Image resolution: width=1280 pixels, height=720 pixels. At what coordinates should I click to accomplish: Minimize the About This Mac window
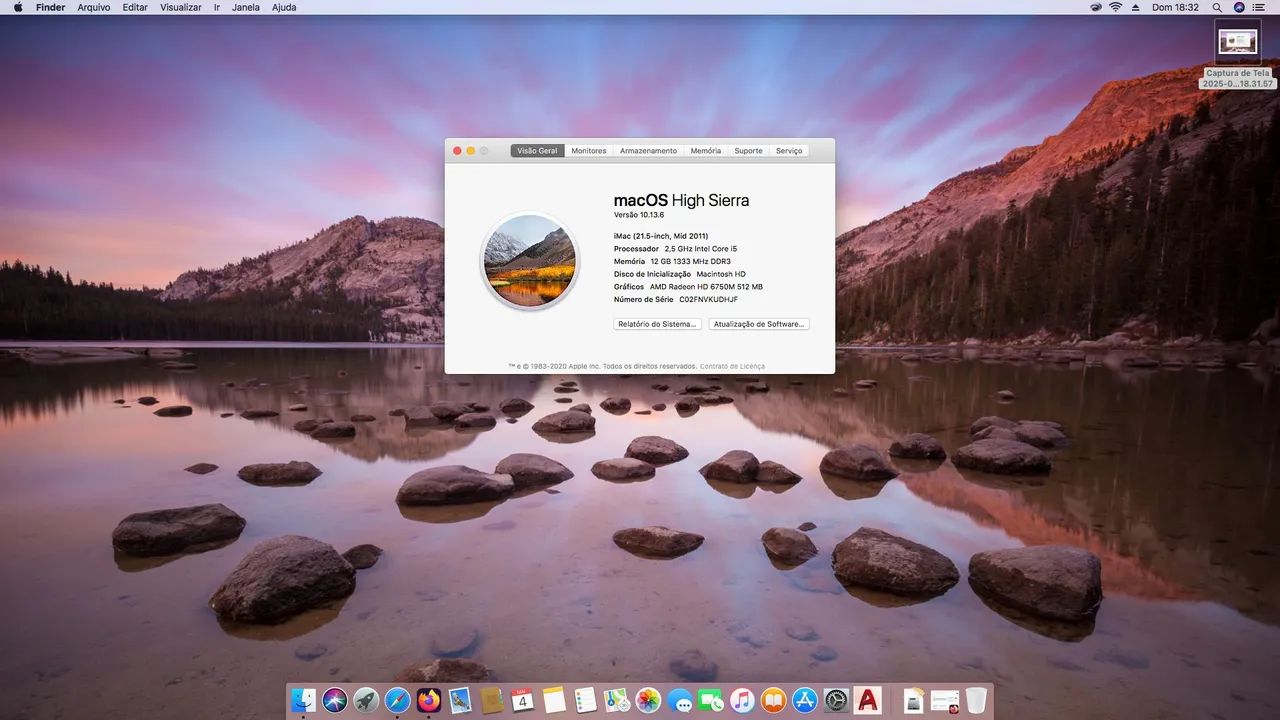coord(471,151)
